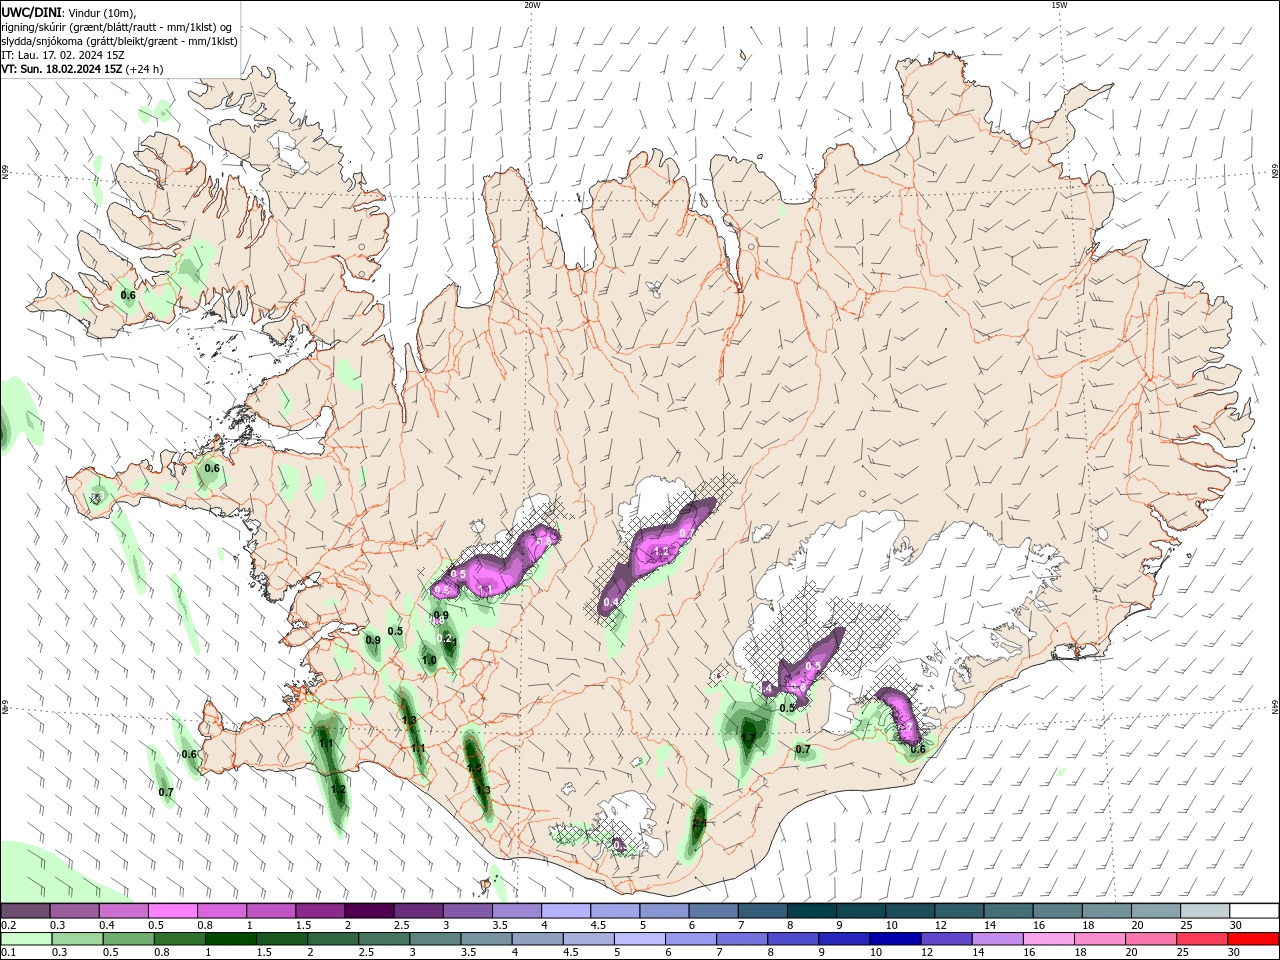Select the lower legend swatch between 20 and 25
Viewport: 1280px width, 960px height.
coord(1154,939)
